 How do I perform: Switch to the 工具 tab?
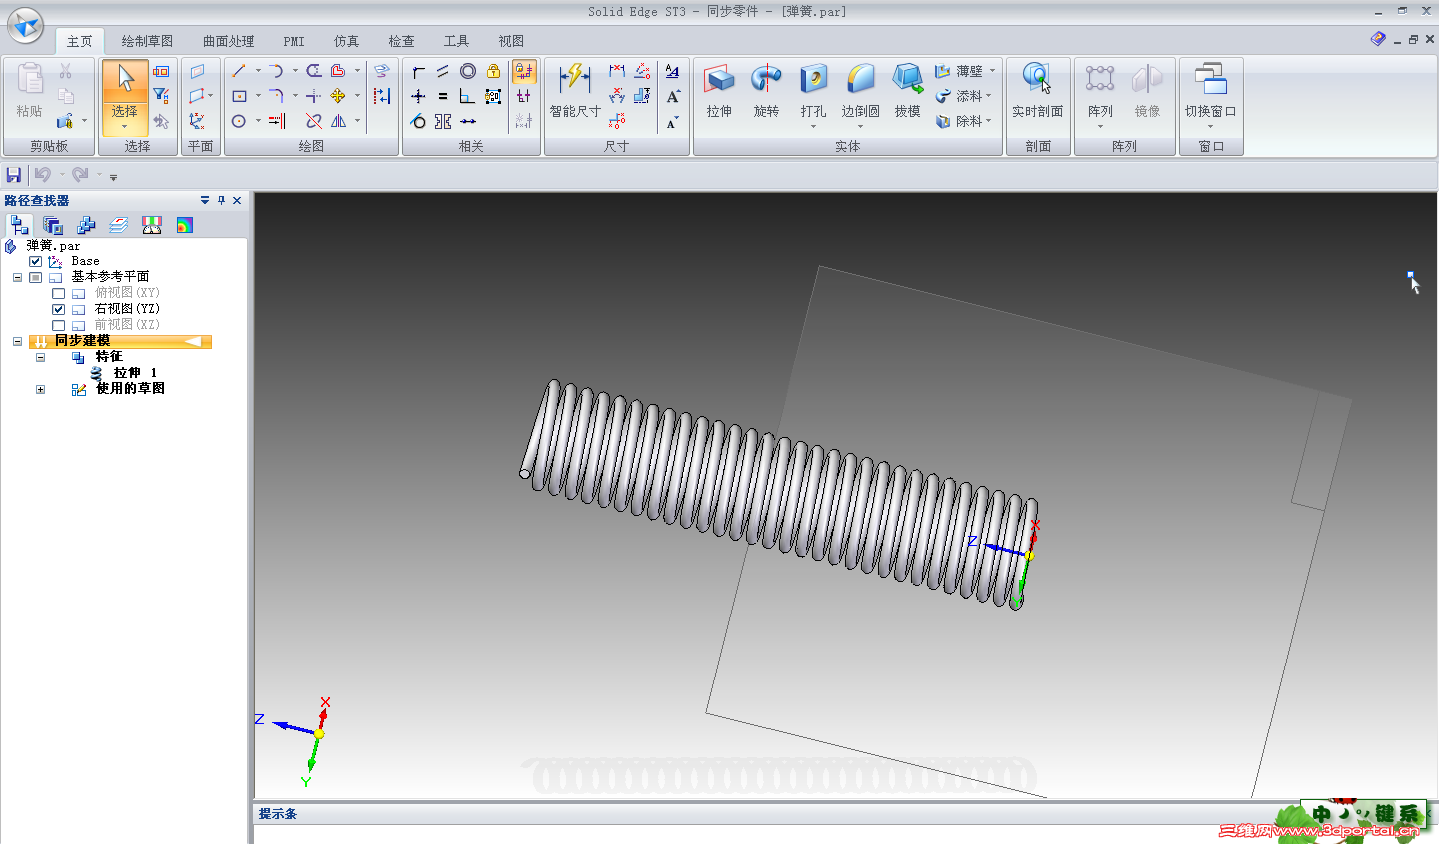pyautogui.click(x=456, y=41)
